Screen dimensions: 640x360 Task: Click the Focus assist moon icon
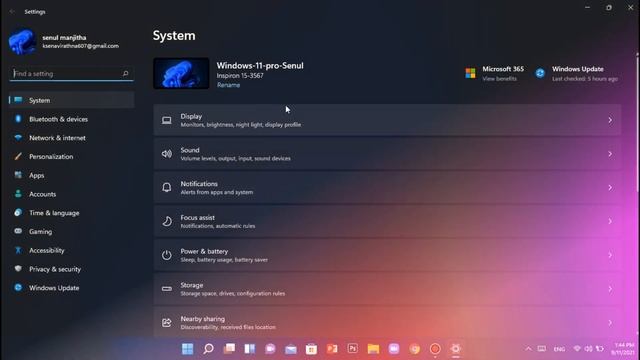tap(167, 221)
